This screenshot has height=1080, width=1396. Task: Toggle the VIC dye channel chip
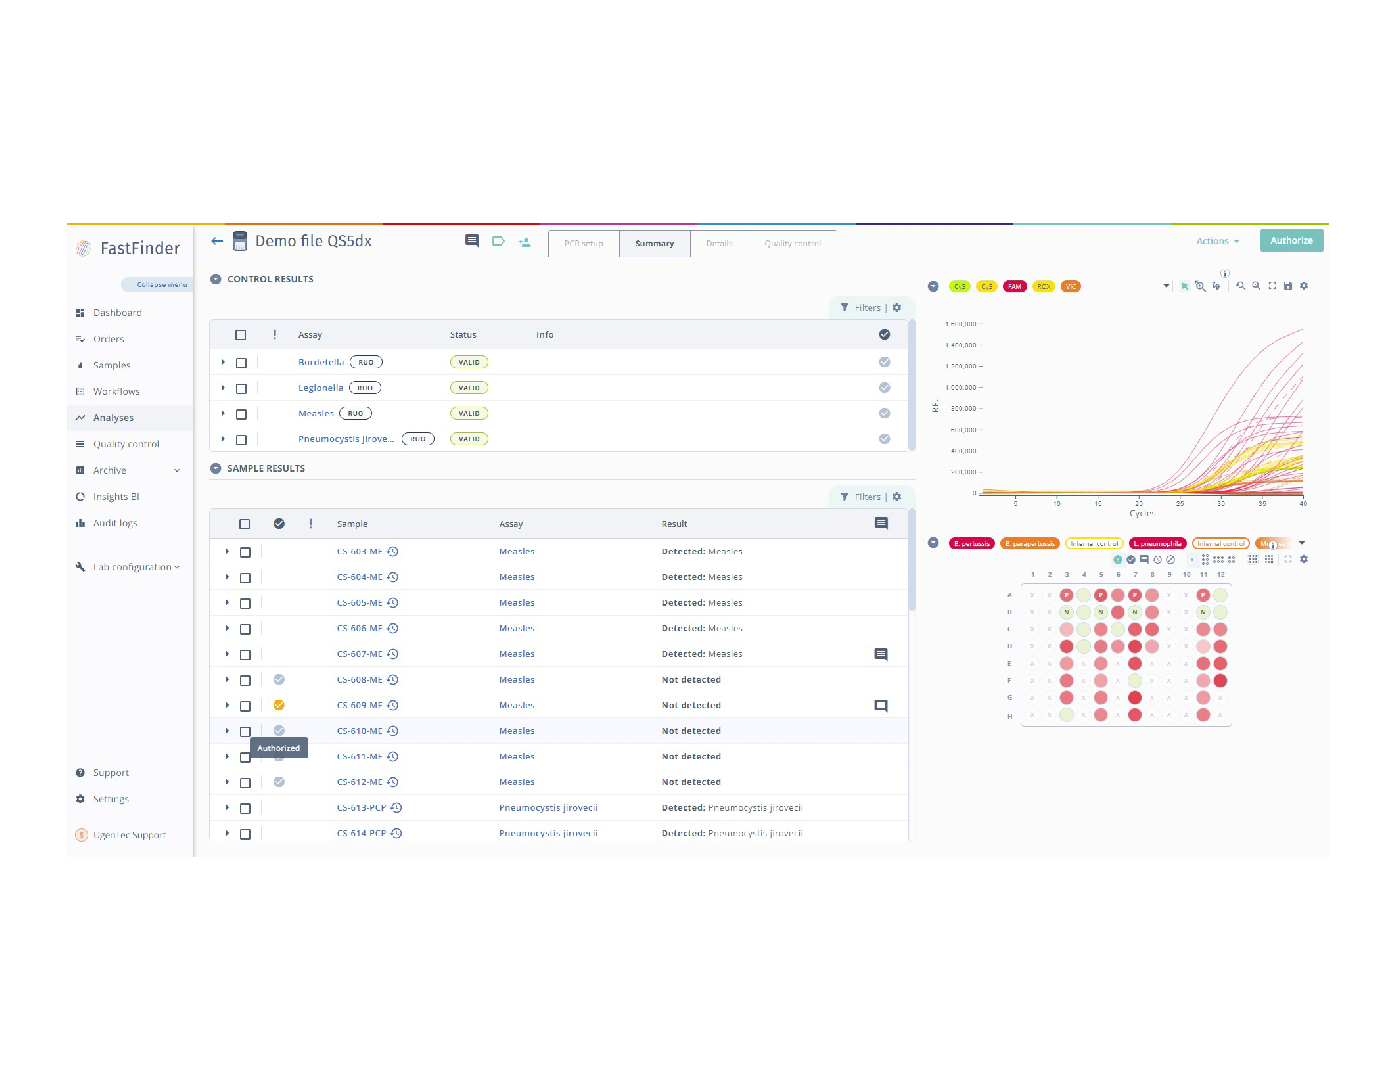(1071, 286)
